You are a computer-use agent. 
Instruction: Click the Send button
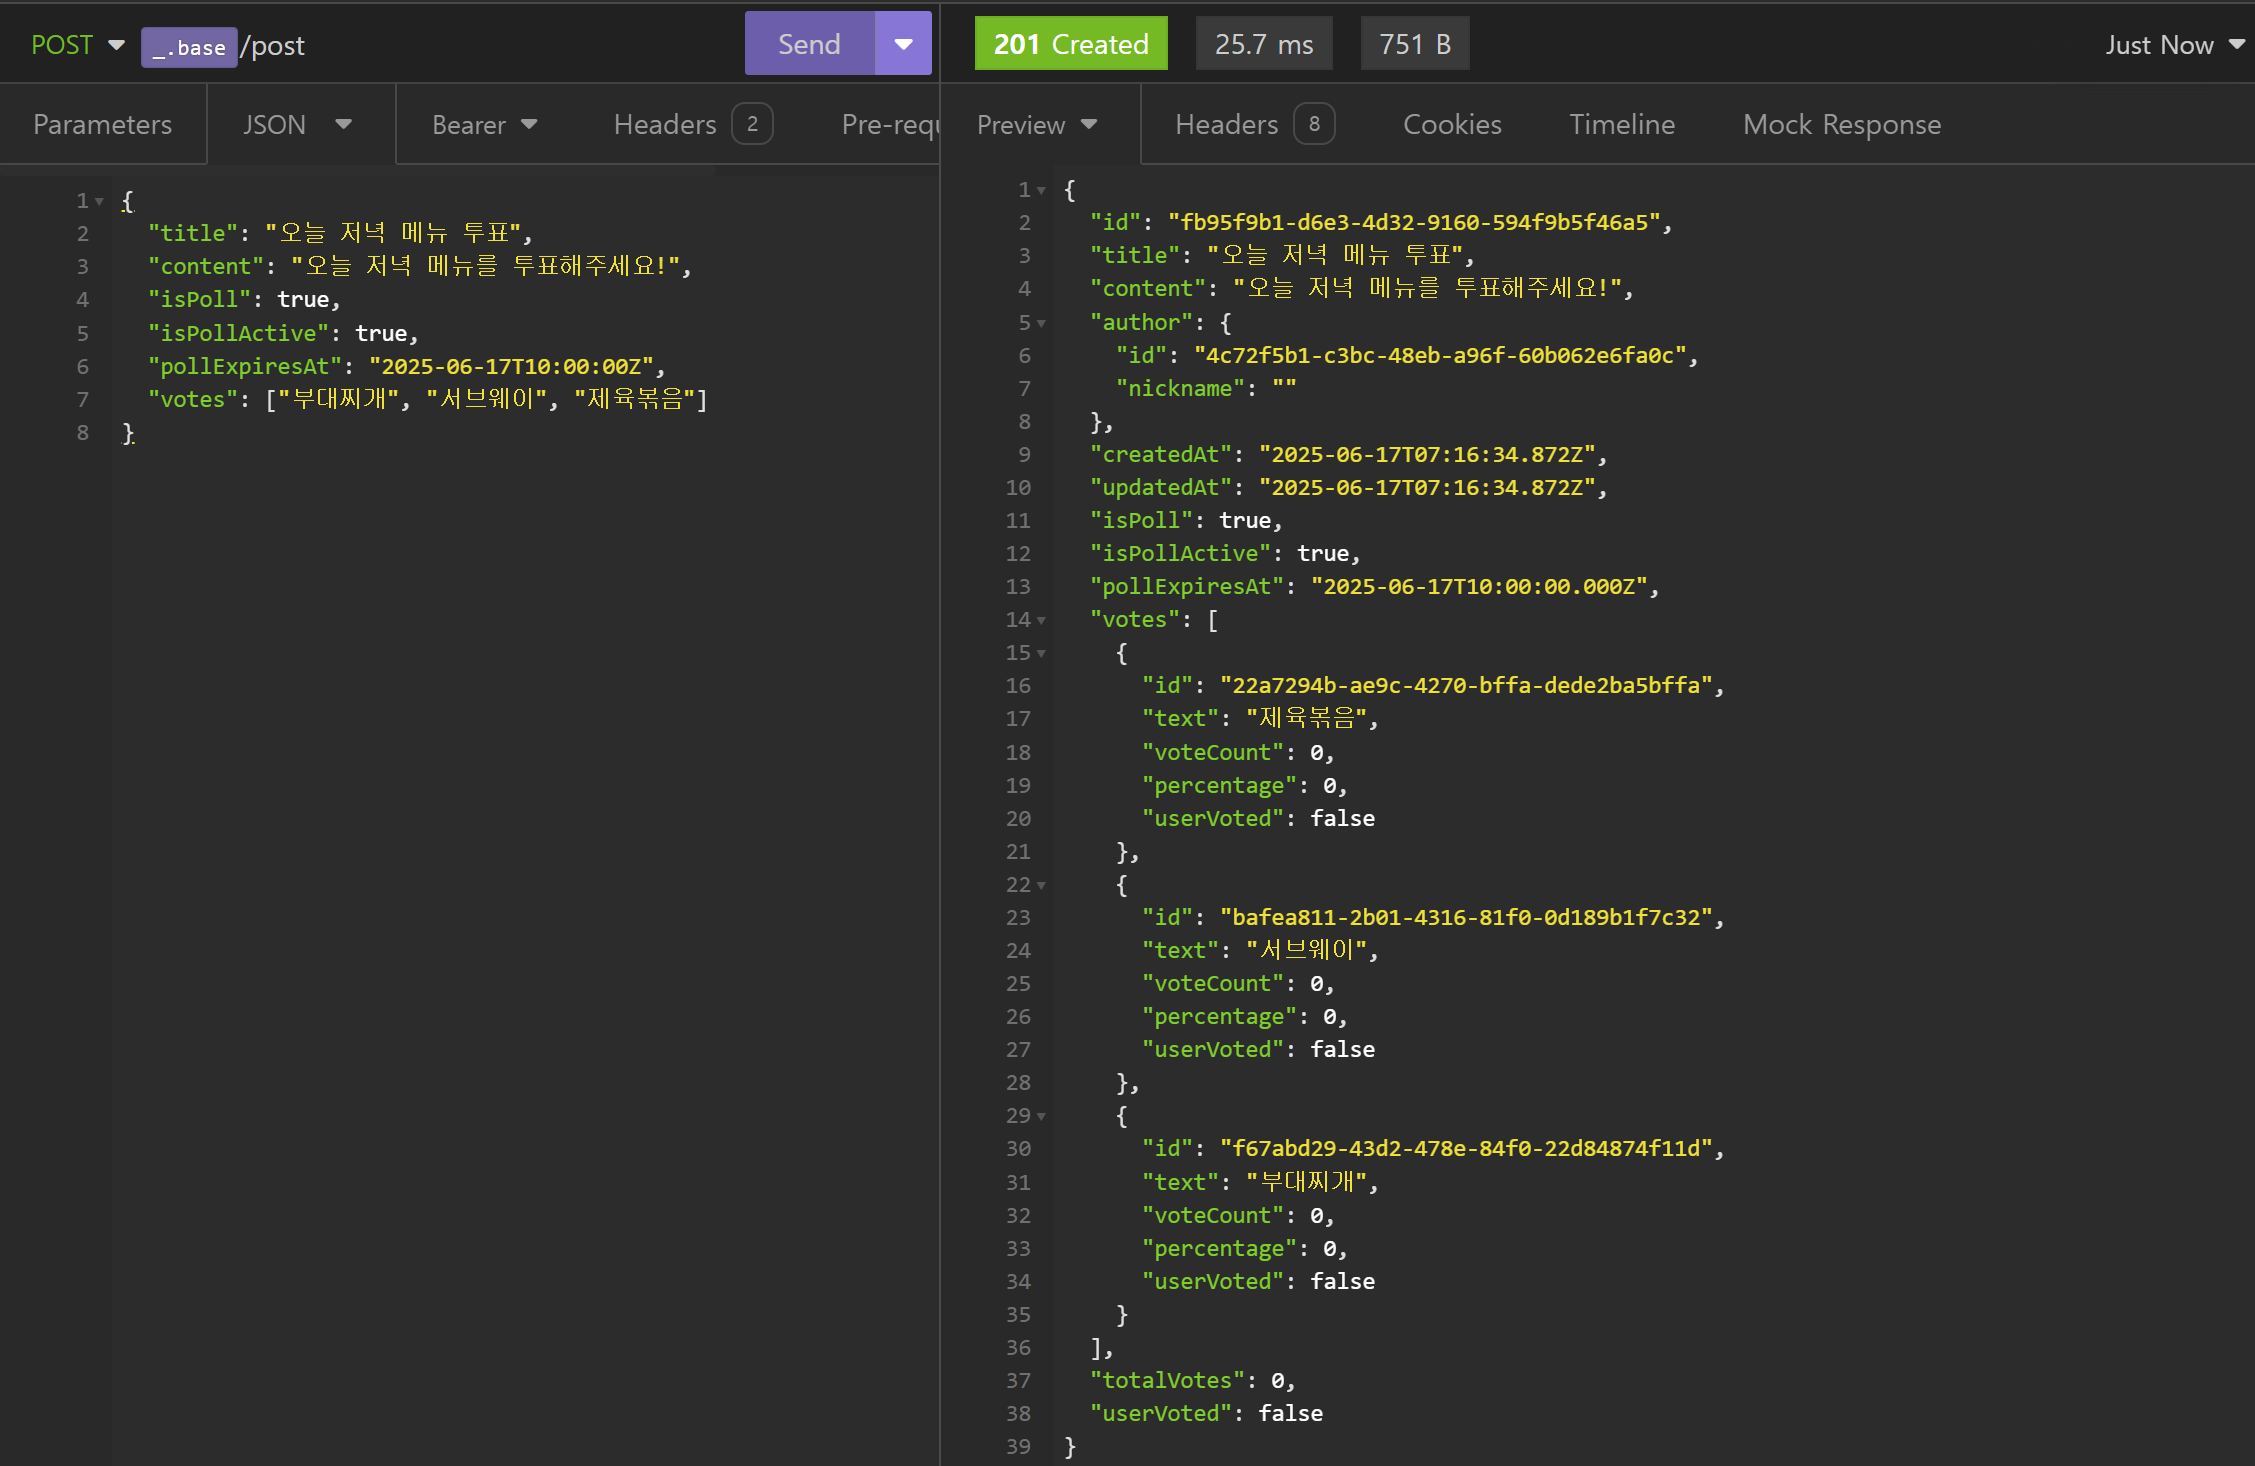point(809,44)
